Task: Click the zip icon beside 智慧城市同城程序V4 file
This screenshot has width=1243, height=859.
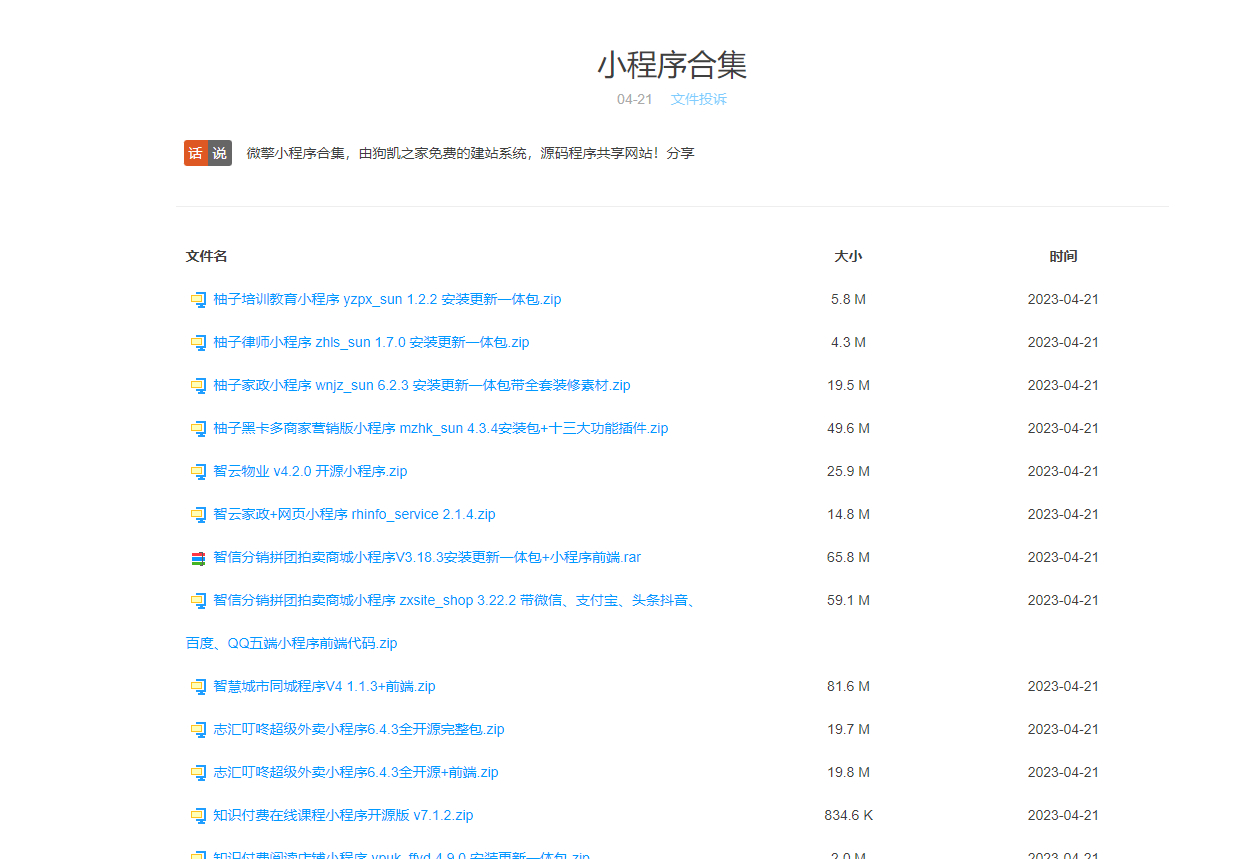Action: (x=198, y=686)
